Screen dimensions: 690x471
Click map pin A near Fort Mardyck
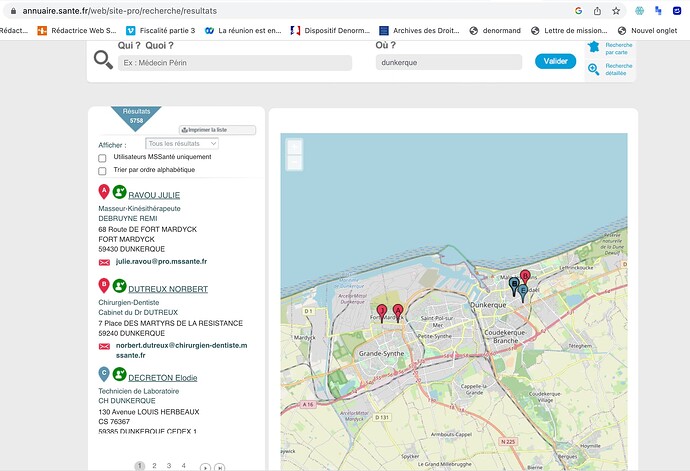tap(398, 313)
